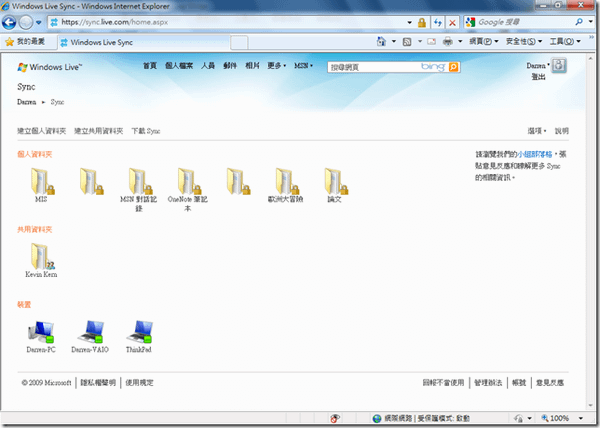This screenshot has height=428, width=600.
Task: Open the 網頁(P) menu
Action: [x=484, y=41]
